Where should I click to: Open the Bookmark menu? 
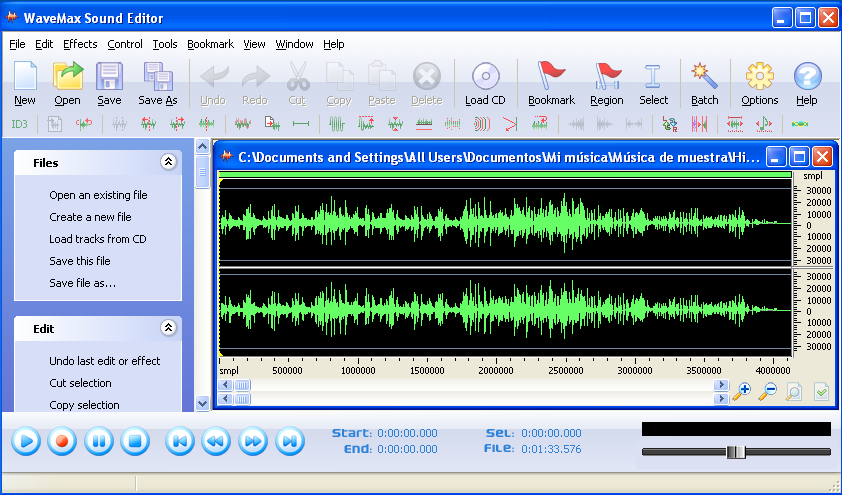point(210,44)
